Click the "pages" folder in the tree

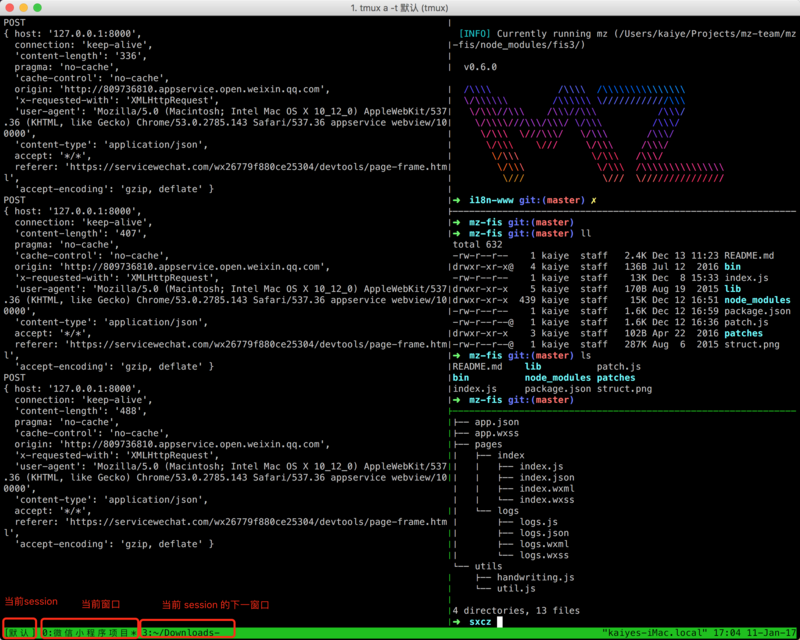click(488, 445)
